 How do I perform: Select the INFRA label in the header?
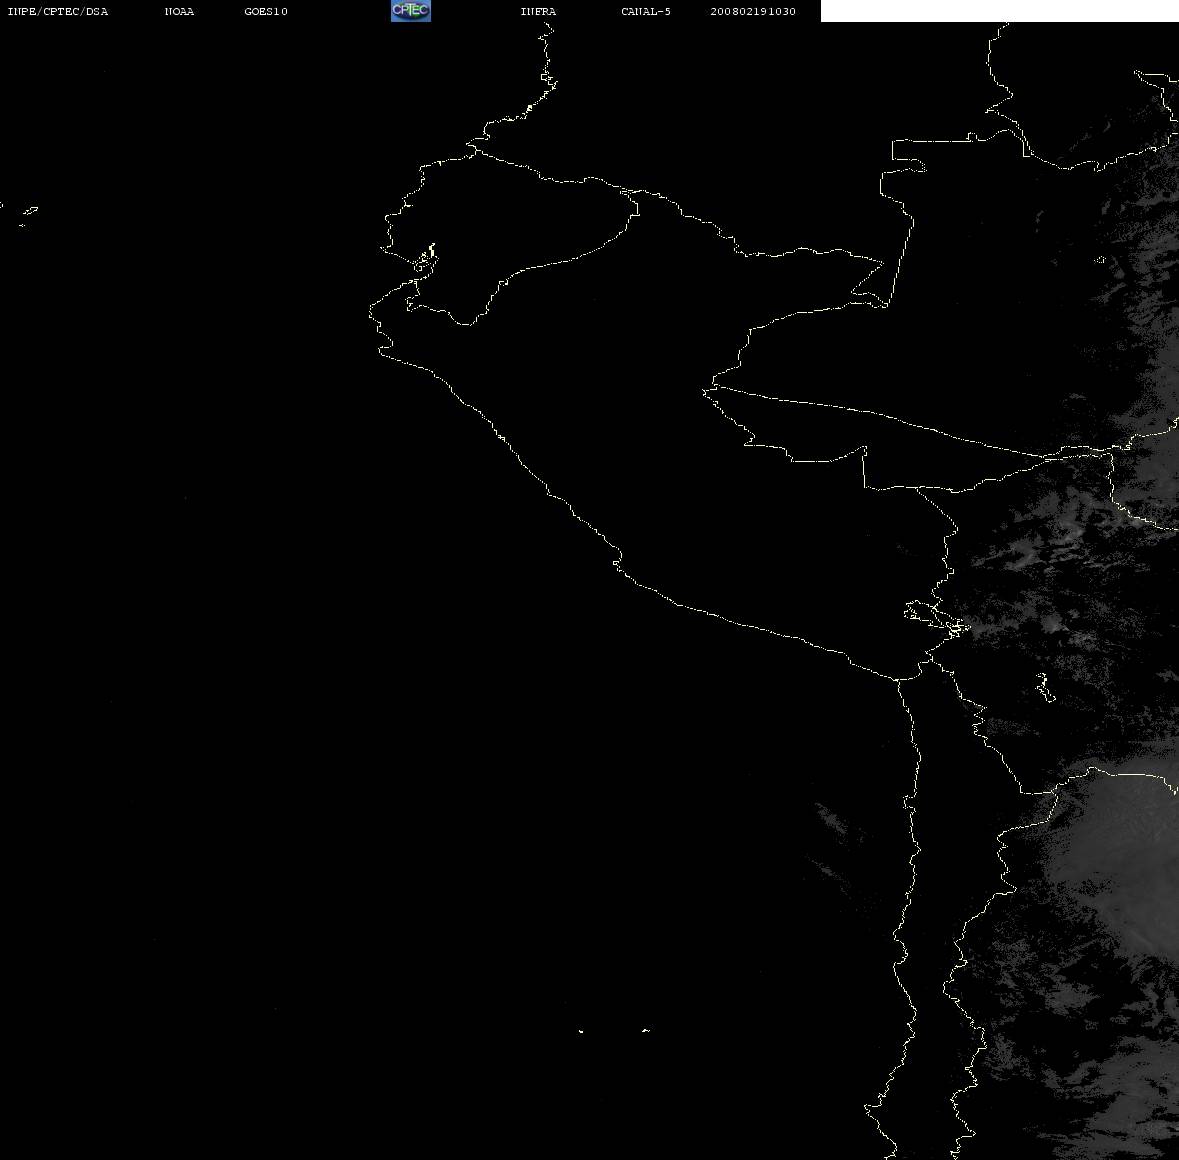coord(538,11)
